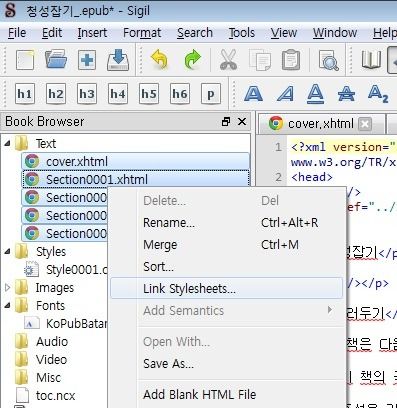Apply Heading 5 with h5 button
Image resolution: width=397 pixels, height=408 pixels.
(149, 94)
